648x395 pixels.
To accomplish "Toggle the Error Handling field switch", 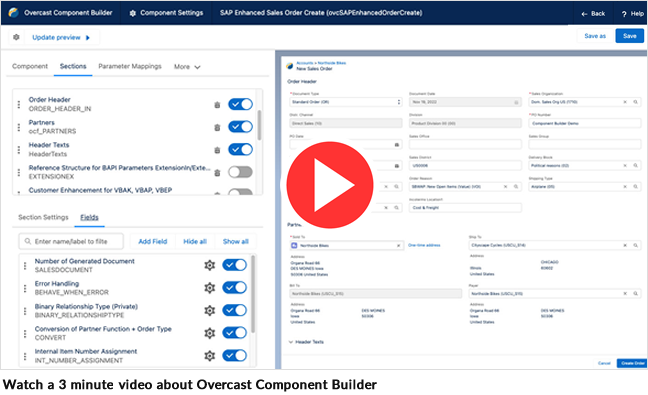I will tap(234, 287).
